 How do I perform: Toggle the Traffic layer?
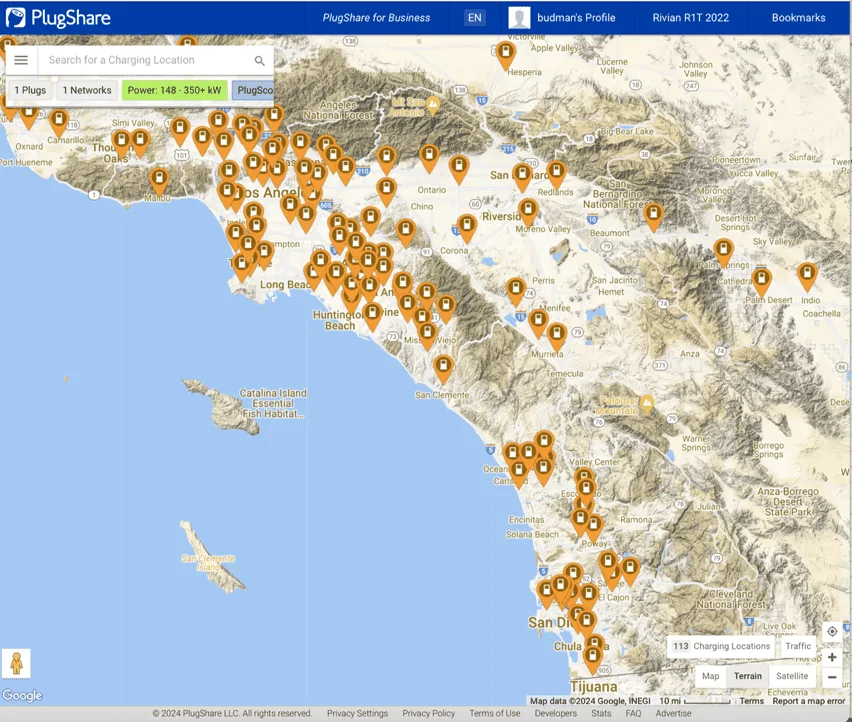pyautogui.click(x=798, y=646)
